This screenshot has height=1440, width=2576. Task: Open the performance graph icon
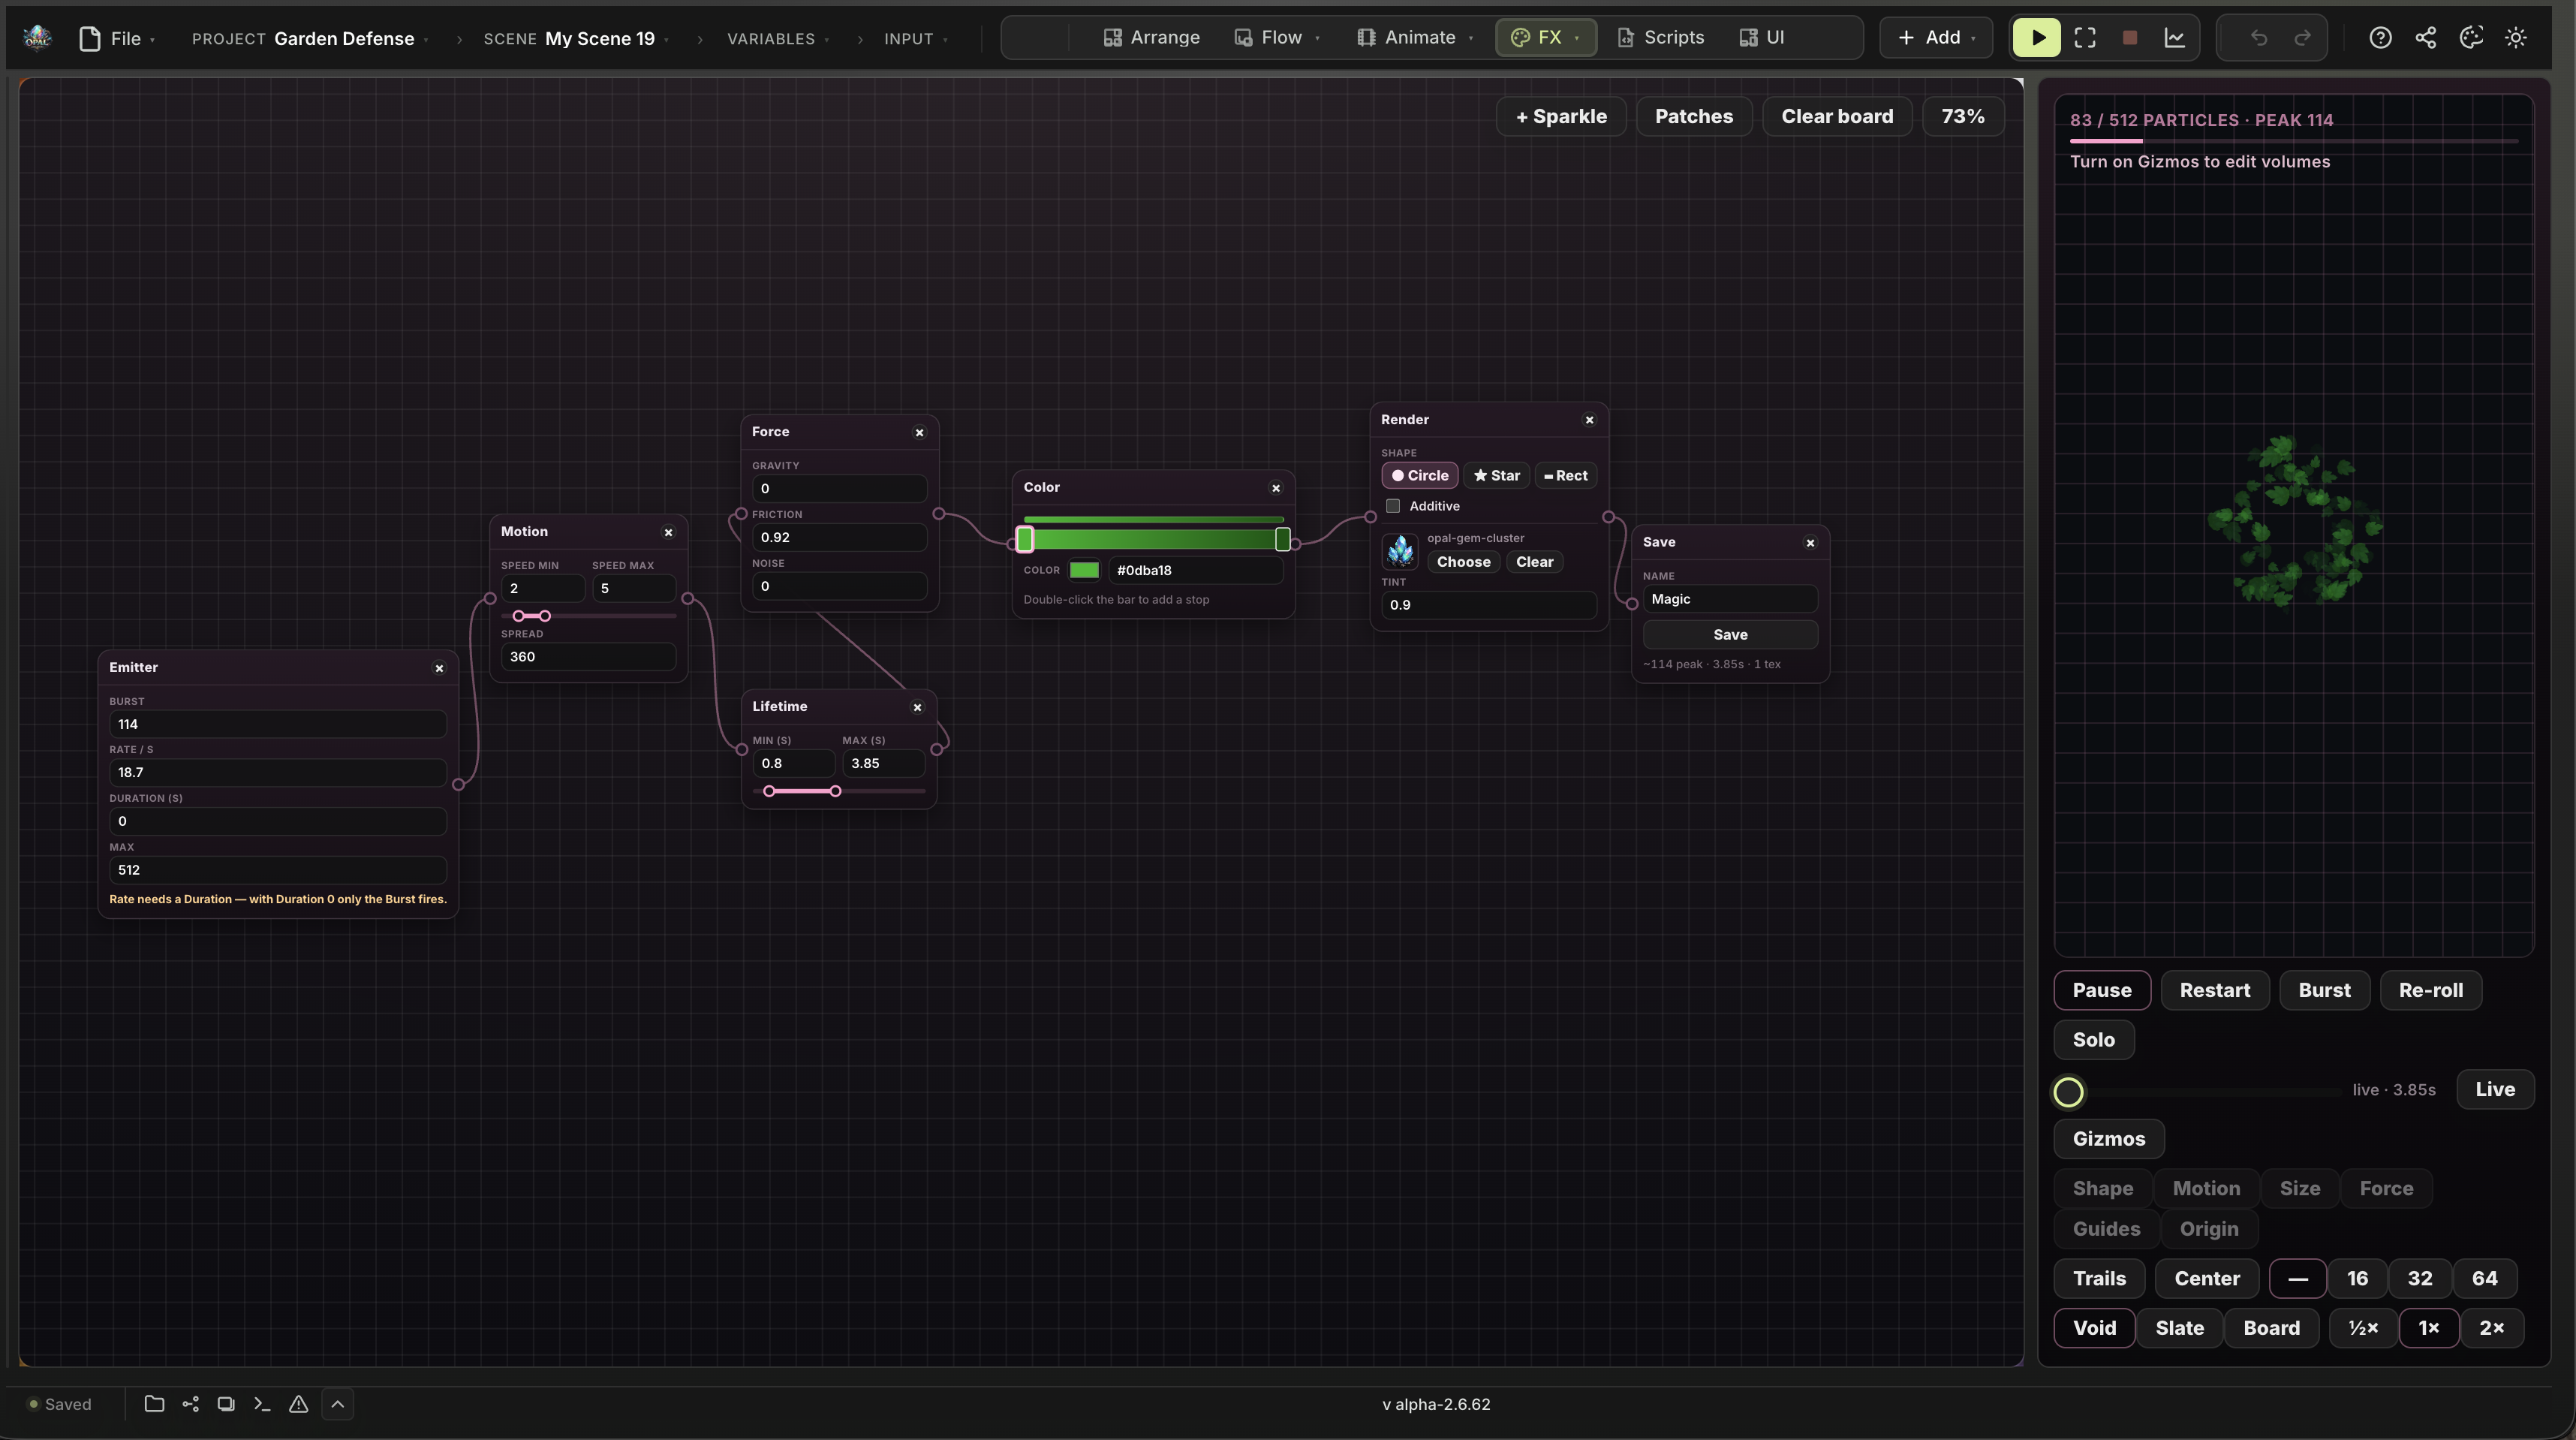[x=2175, y=38]
